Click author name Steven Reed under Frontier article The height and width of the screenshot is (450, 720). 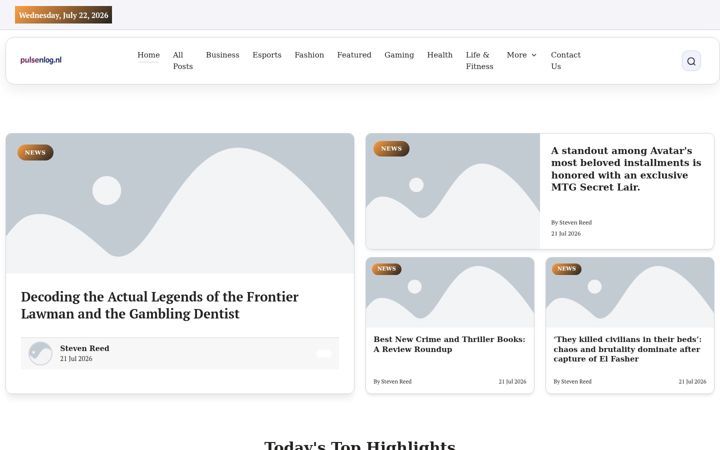click(84, 349)
